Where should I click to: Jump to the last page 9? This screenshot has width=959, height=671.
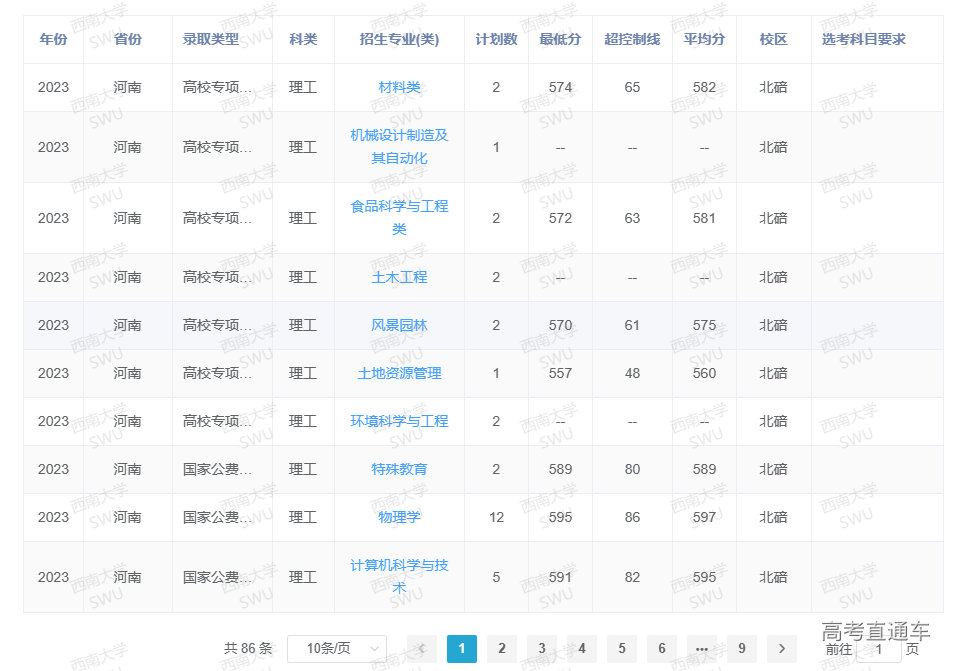(x=741, y=648)
